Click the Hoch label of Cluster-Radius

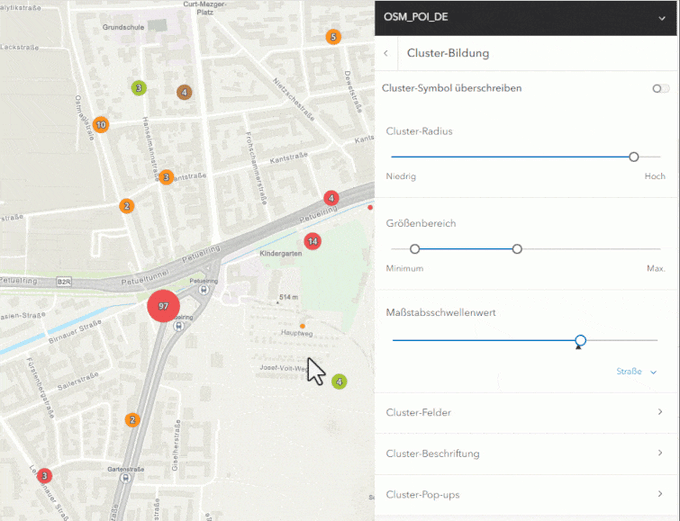tap(654, 176)
